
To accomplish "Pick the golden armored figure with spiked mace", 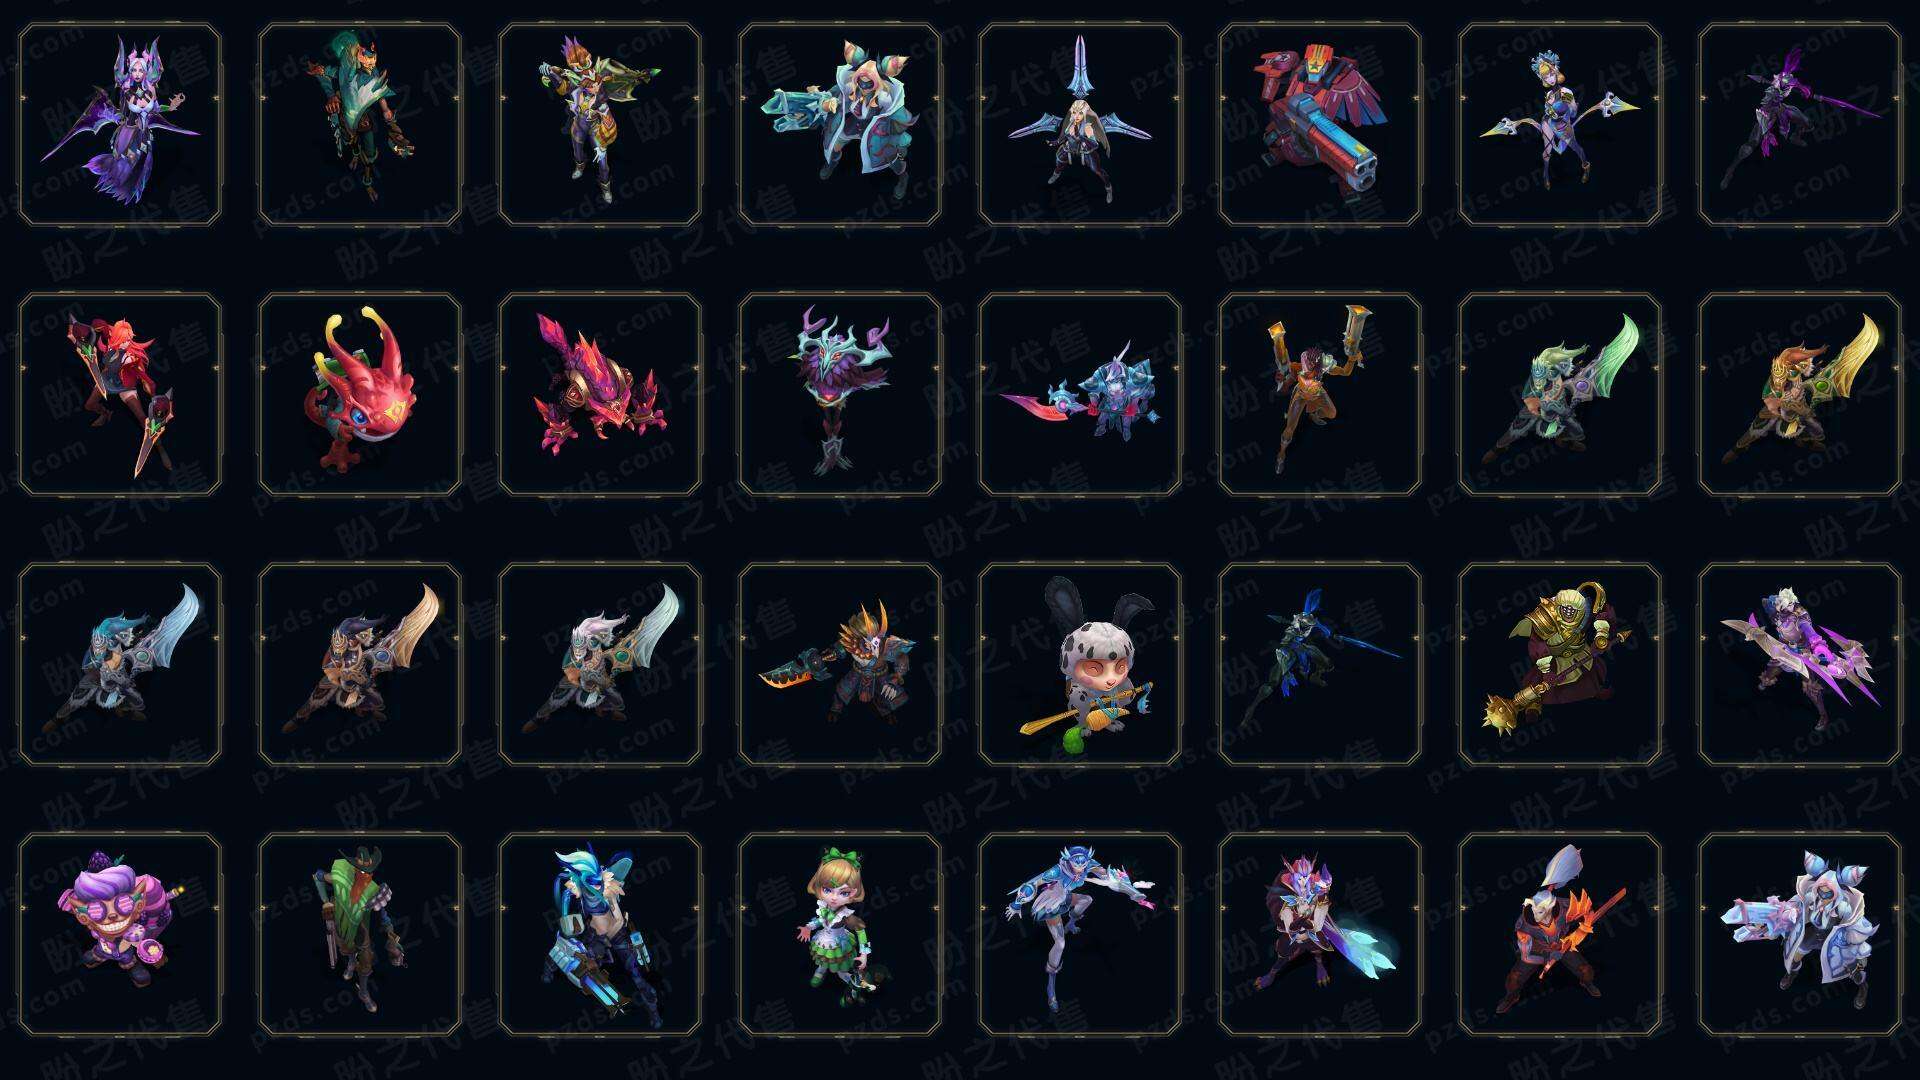I will (x=1560, y=664).
